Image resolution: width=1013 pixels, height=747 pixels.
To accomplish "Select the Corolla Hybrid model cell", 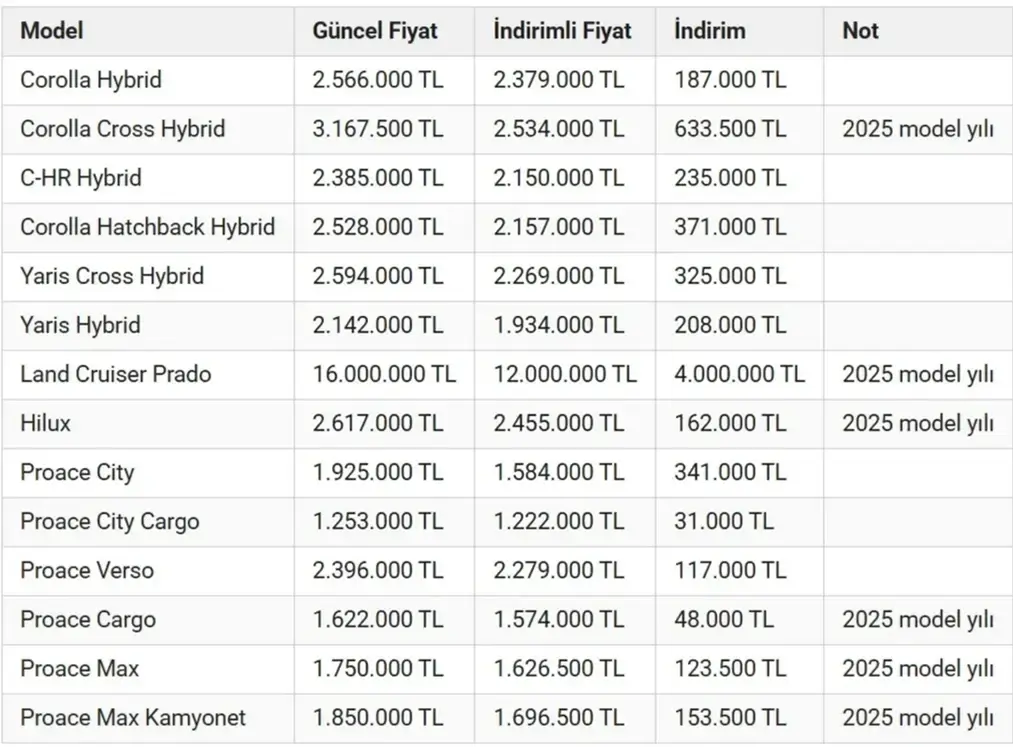I will (91, 80).
